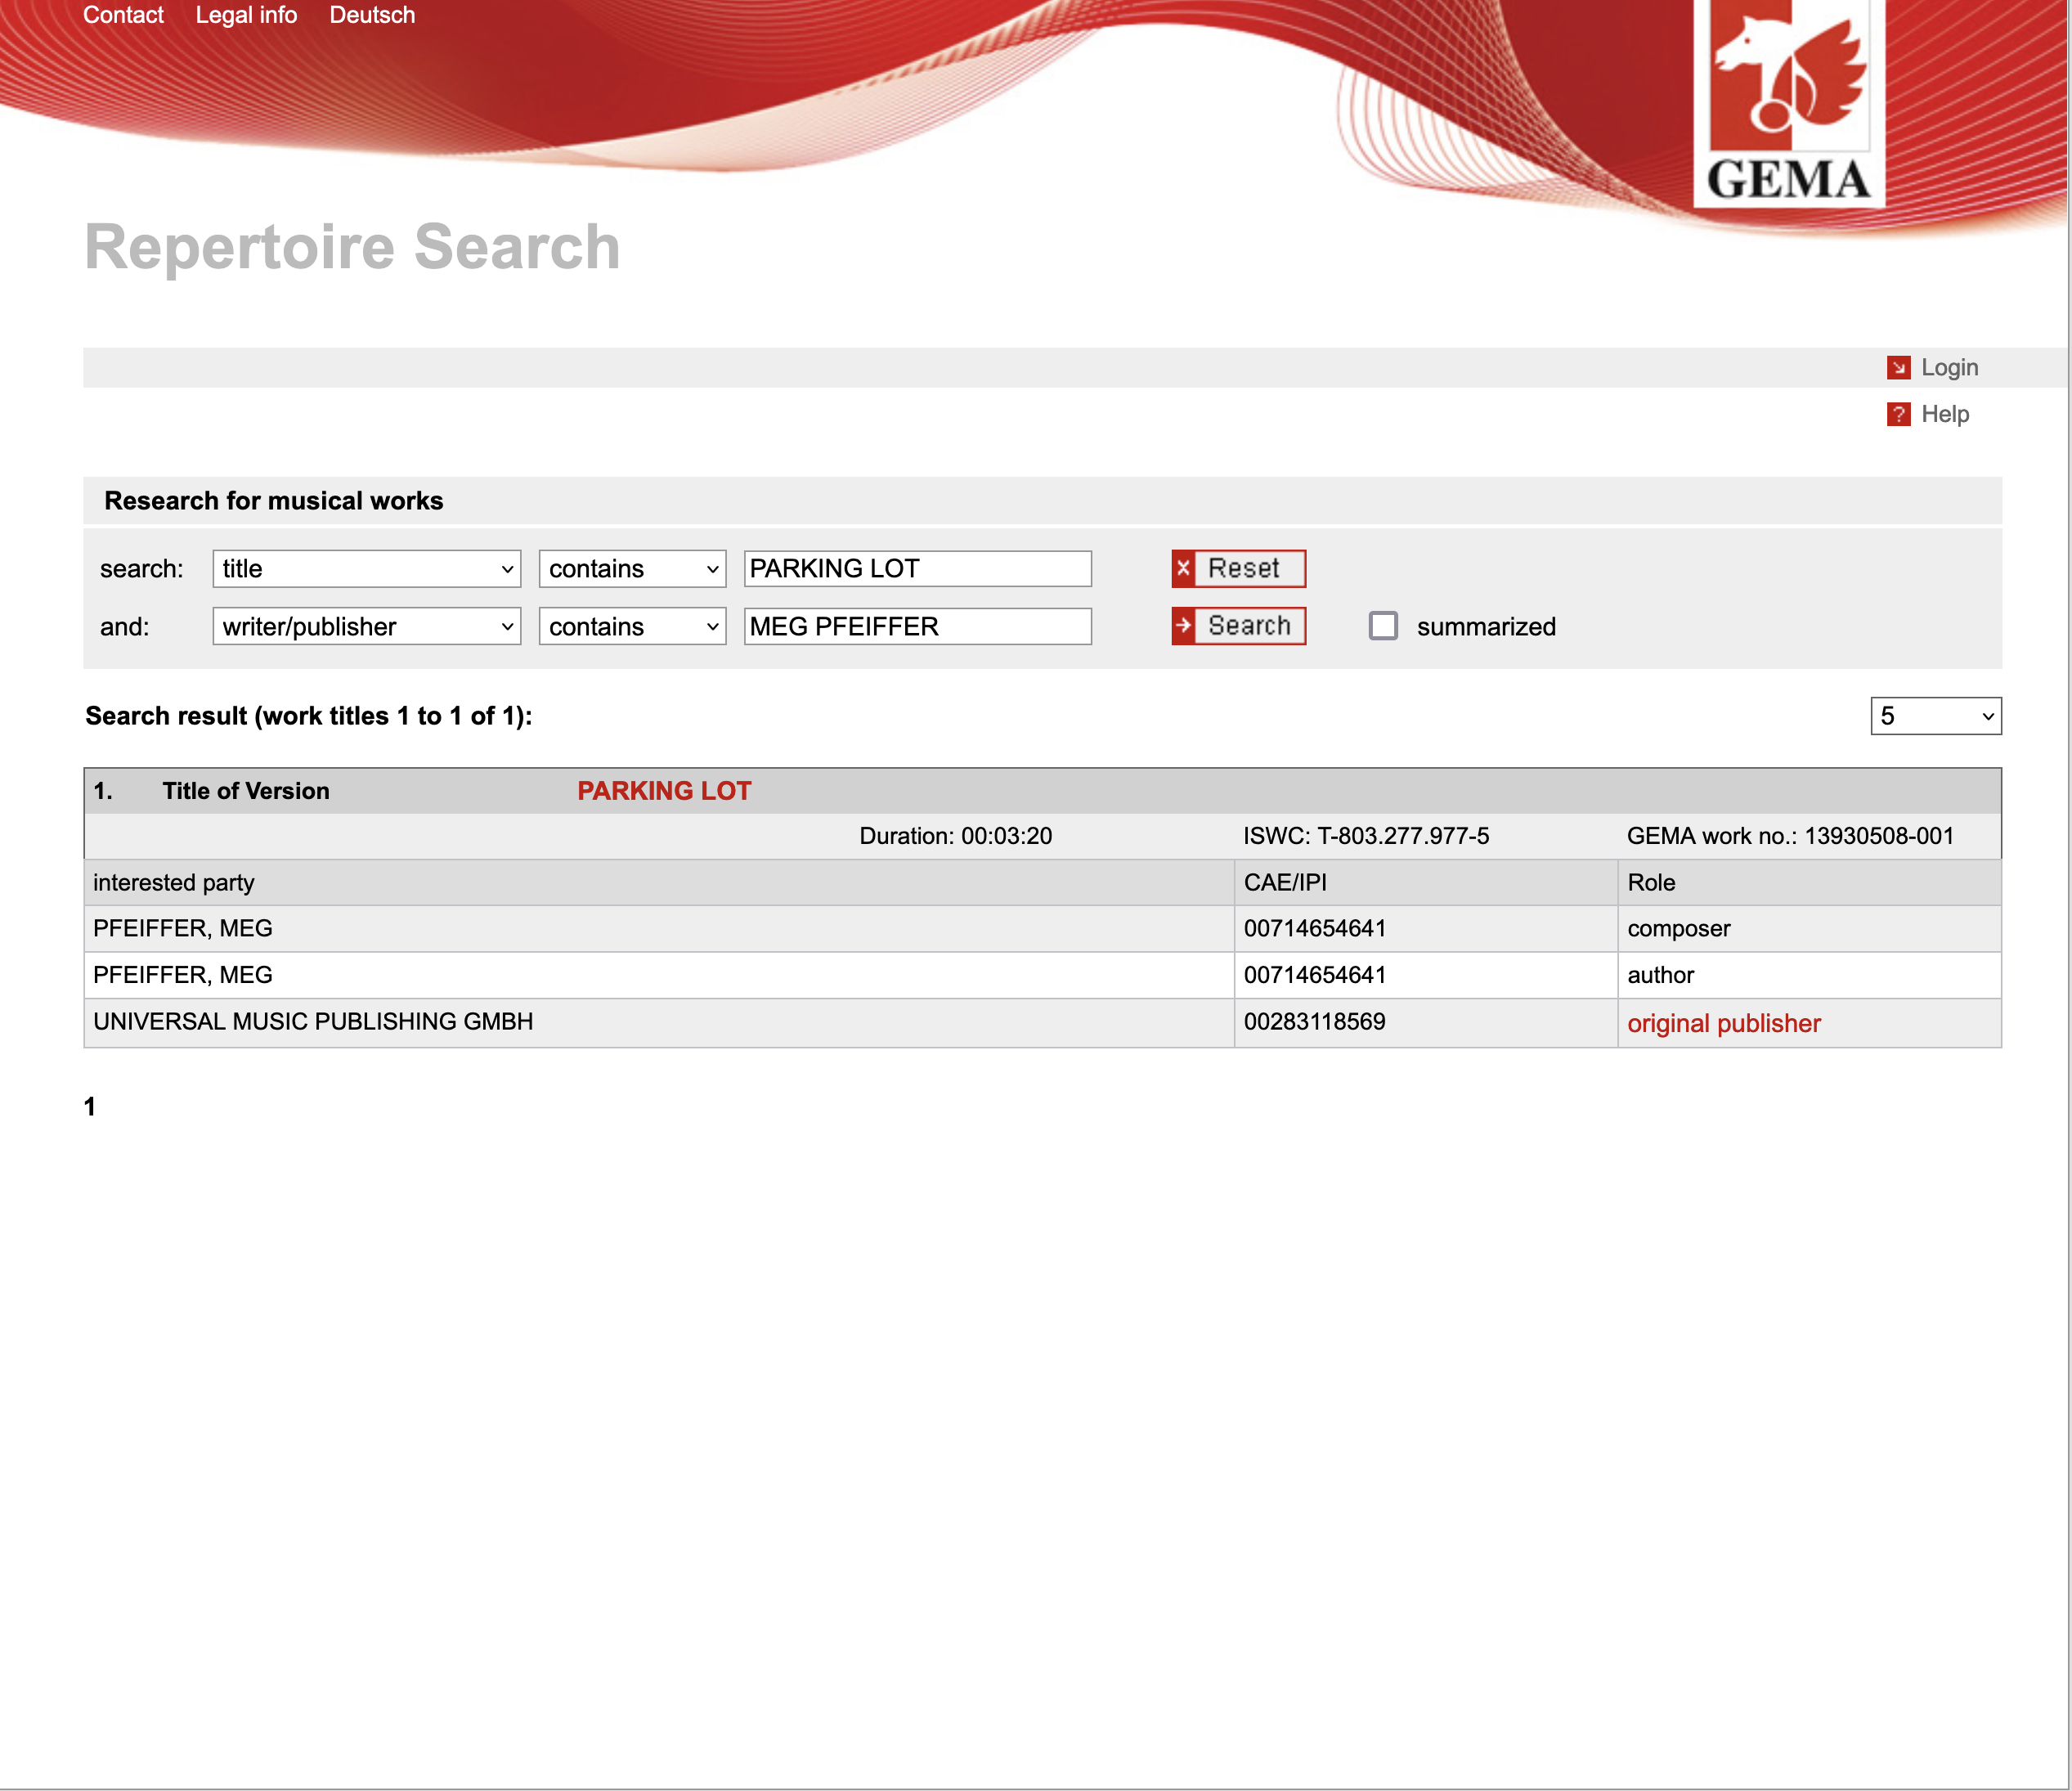Switch language to Deutsch
This screenshot has height=1791, width=2072.
click(x=372, y=15)
